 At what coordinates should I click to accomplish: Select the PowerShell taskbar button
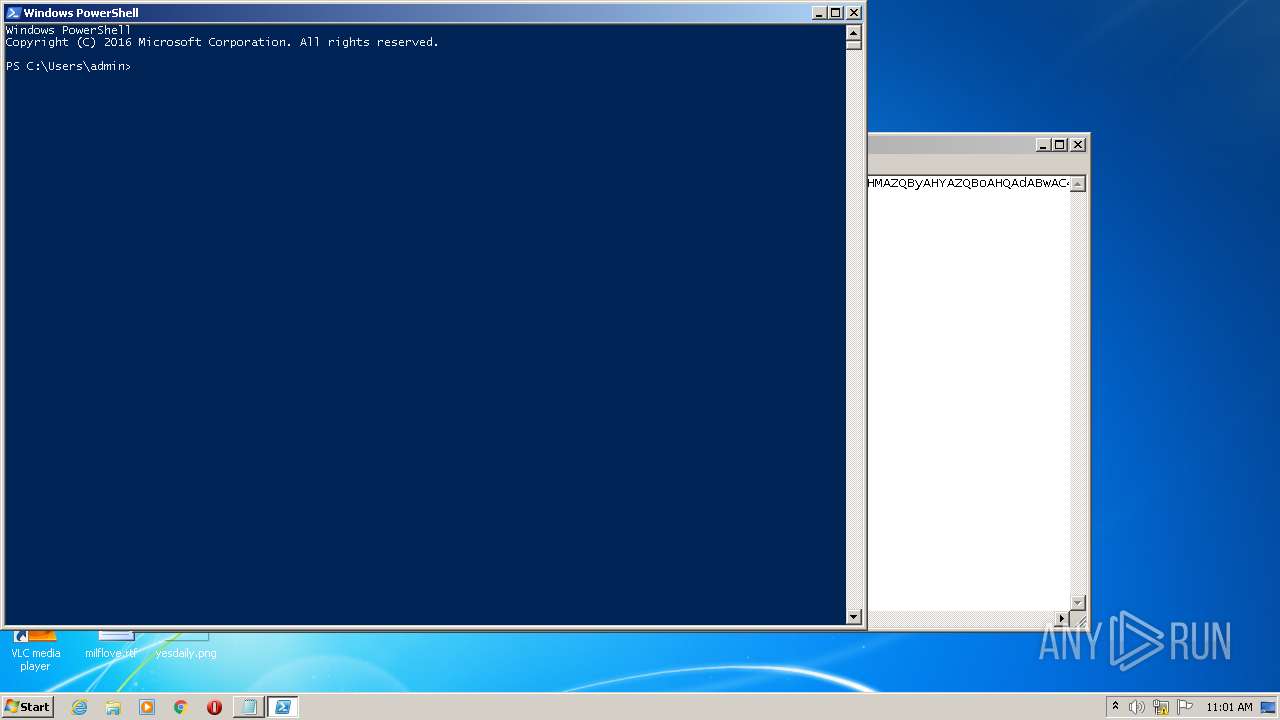click(283, 707)
